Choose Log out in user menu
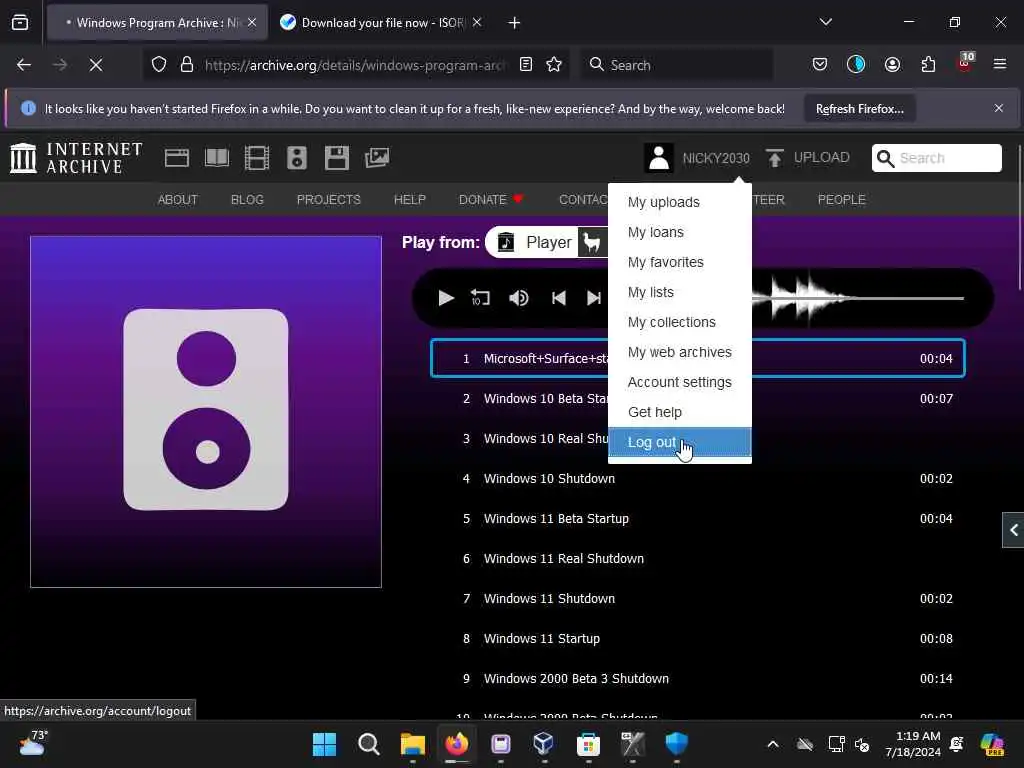Viewport: 1024px width, 768px height. [x=680, y=442]
